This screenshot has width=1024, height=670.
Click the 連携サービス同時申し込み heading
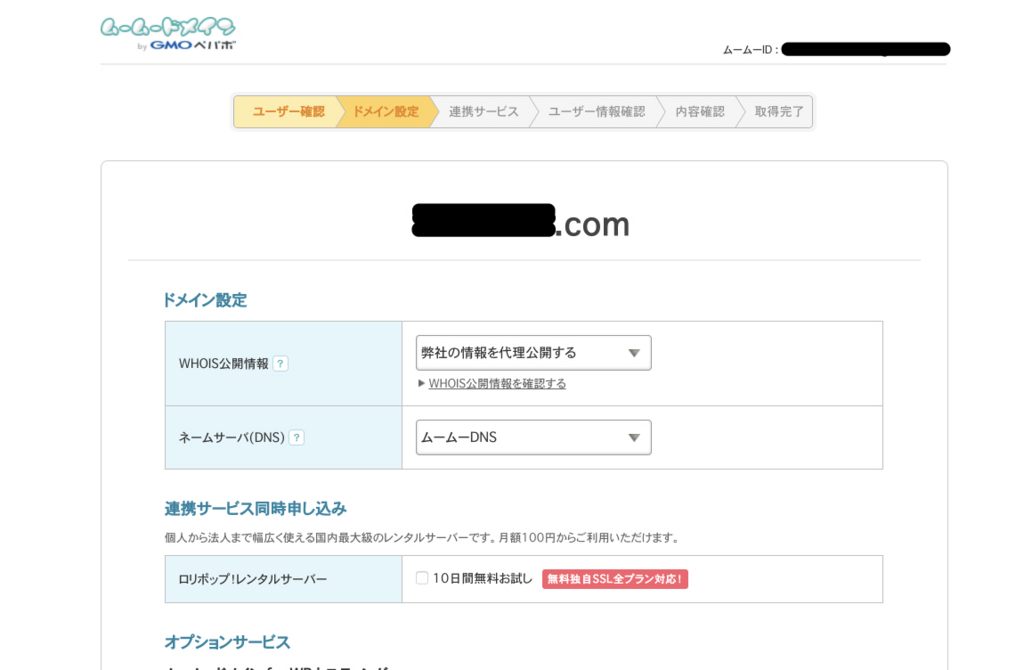pos(255,509)
